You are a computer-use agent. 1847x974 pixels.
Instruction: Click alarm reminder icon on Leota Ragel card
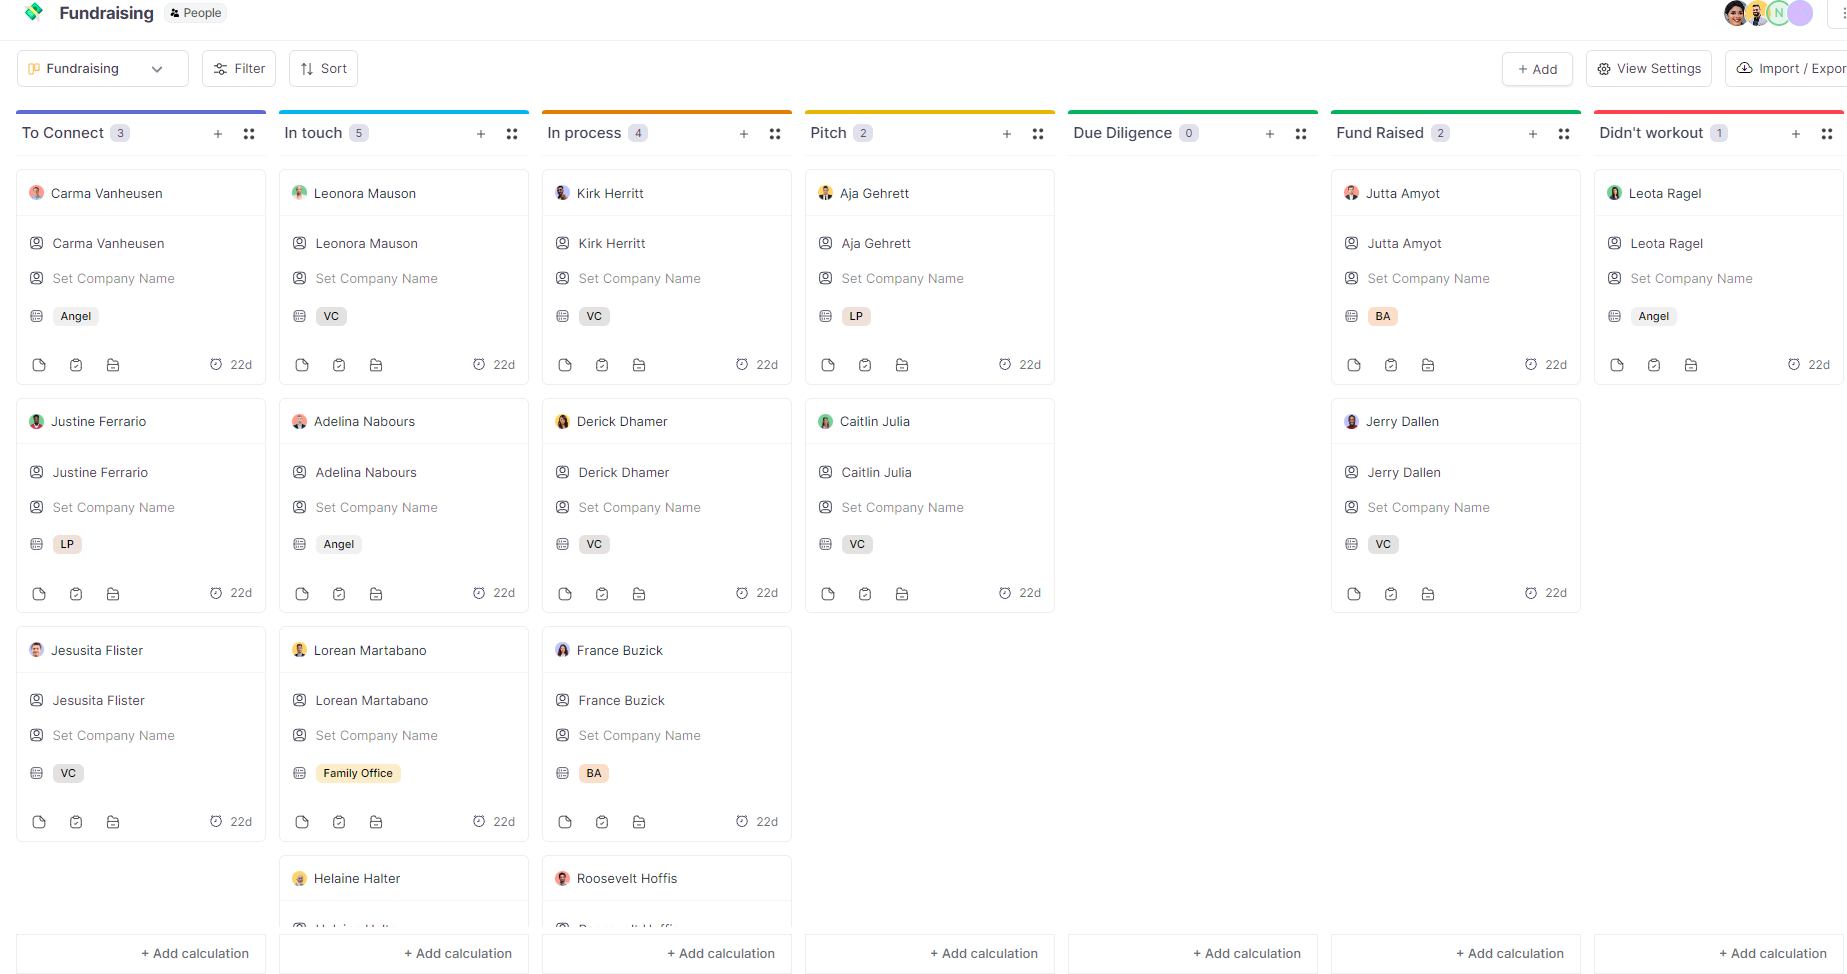[x=1793, y=364]
